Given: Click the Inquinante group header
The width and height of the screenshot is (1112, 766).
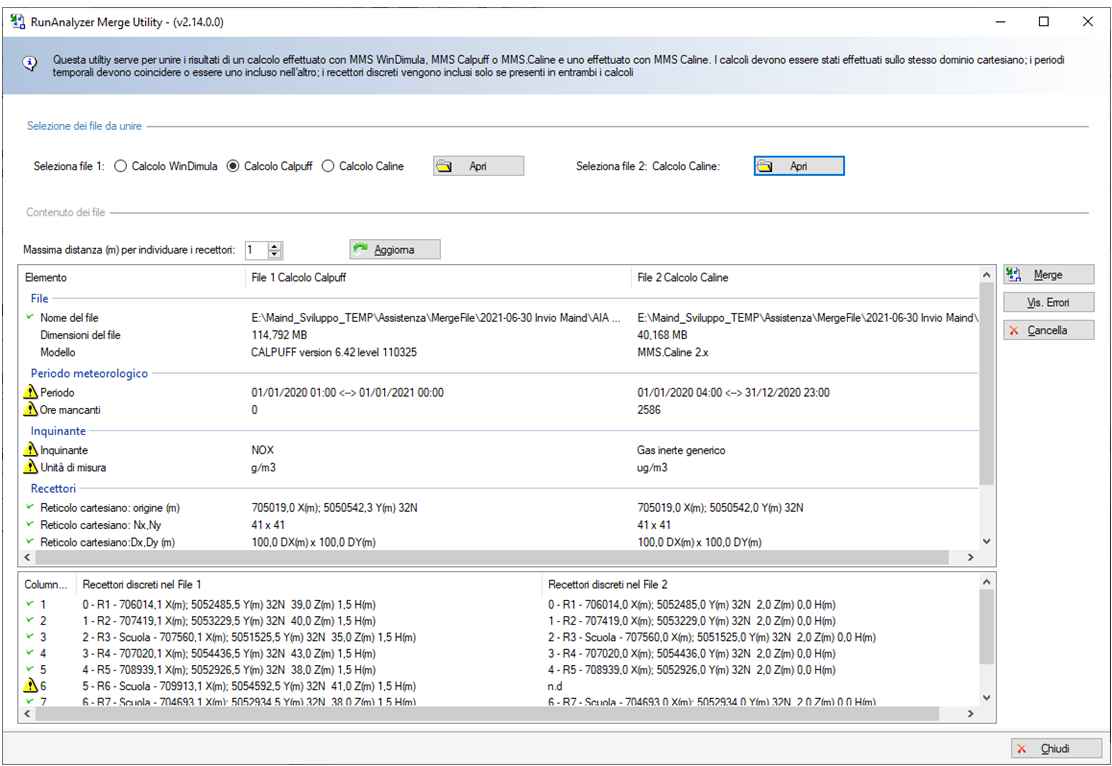Looking at the screenshot, I should tap(58, 431).
